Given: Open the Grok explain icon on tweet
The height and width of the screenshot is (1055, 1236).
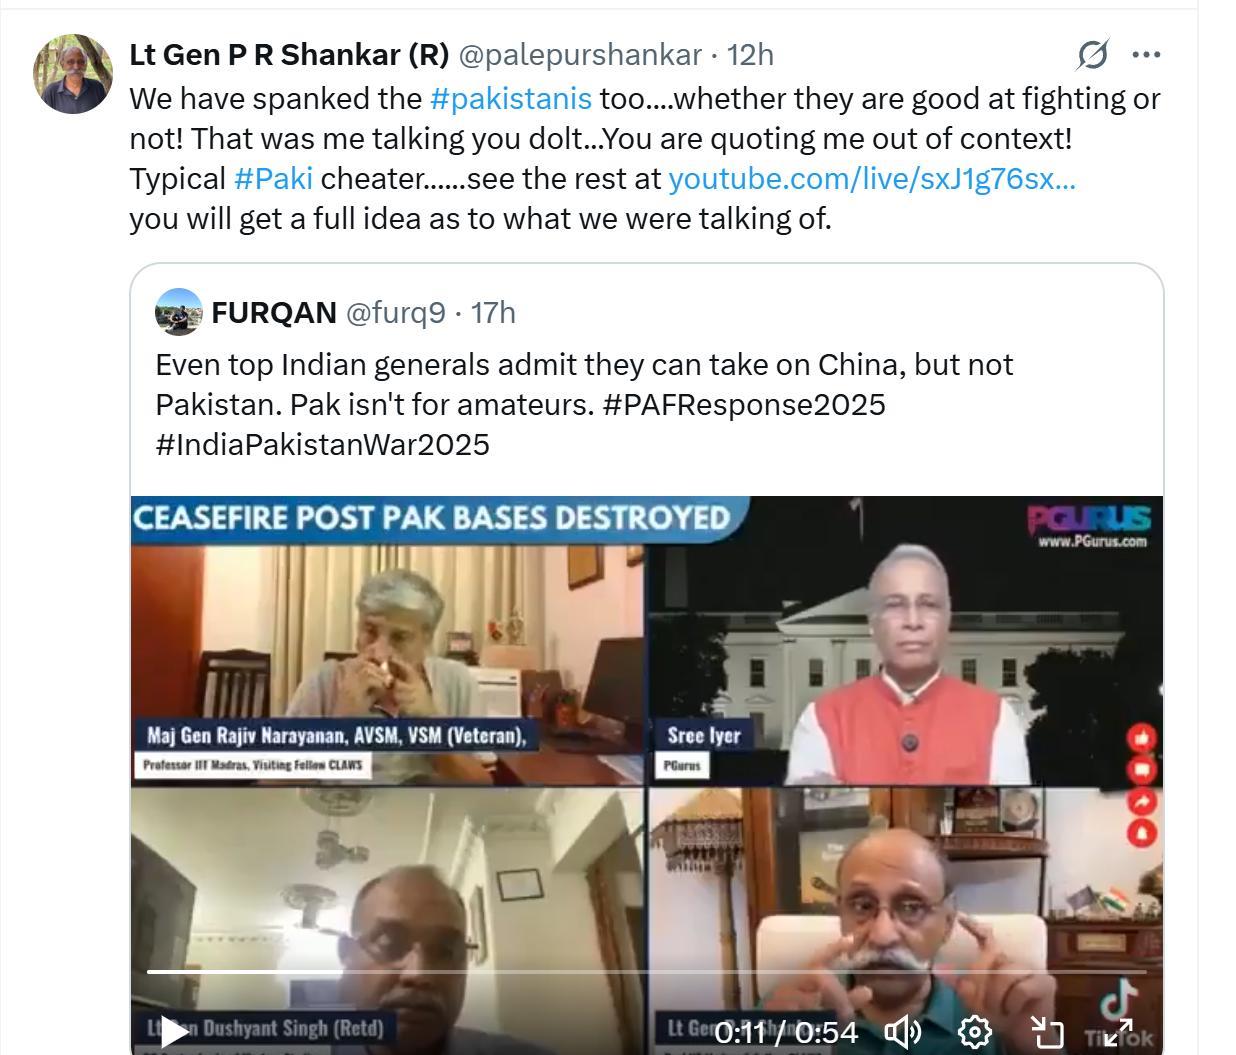Looking at the screenshot, I should point(1092,54).
